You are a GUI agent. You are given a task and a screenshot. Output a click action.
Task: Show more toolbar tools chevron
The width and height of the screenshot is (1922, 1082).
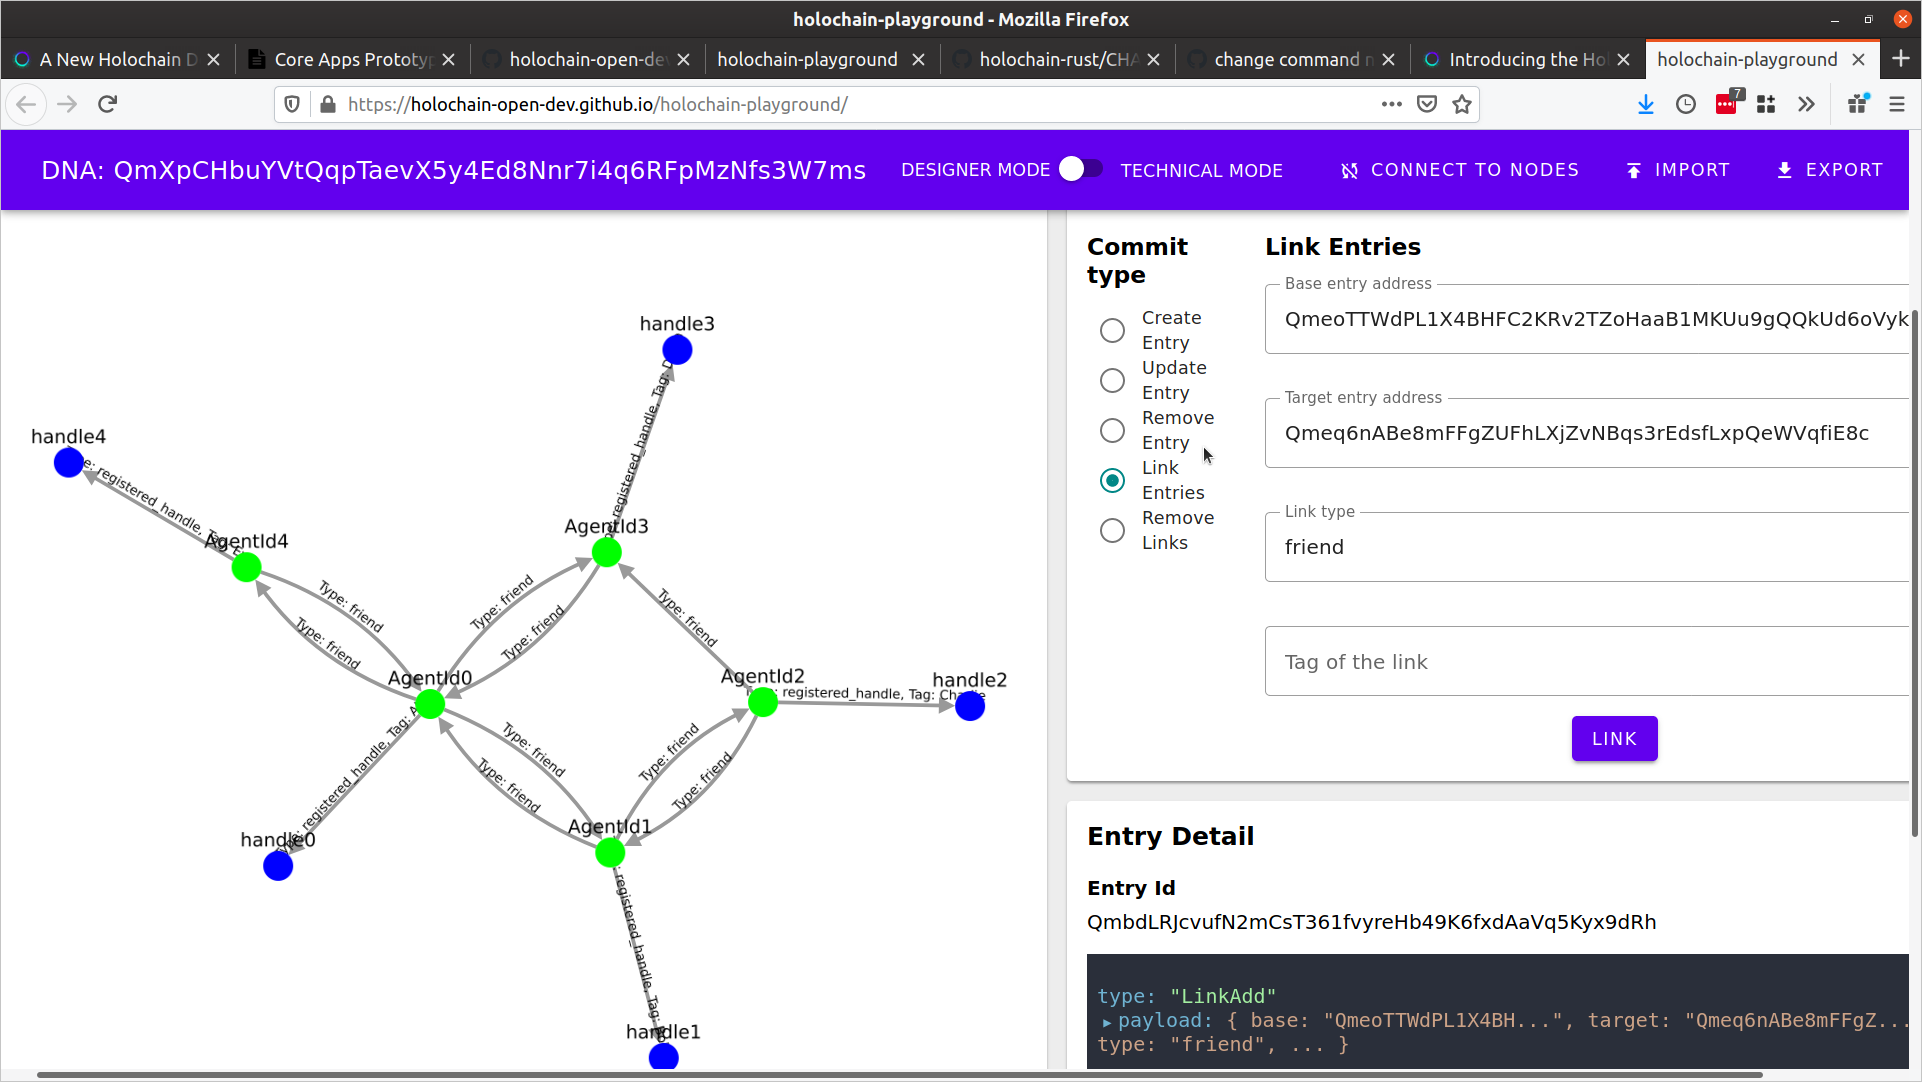pyautogui.click(x=1806, y=104)
